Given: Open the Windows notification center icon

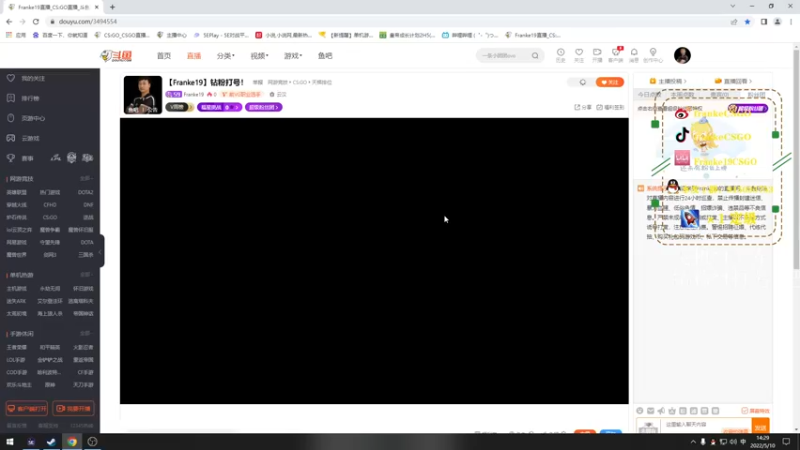Looking at the screenshot, I should (786, 442).
